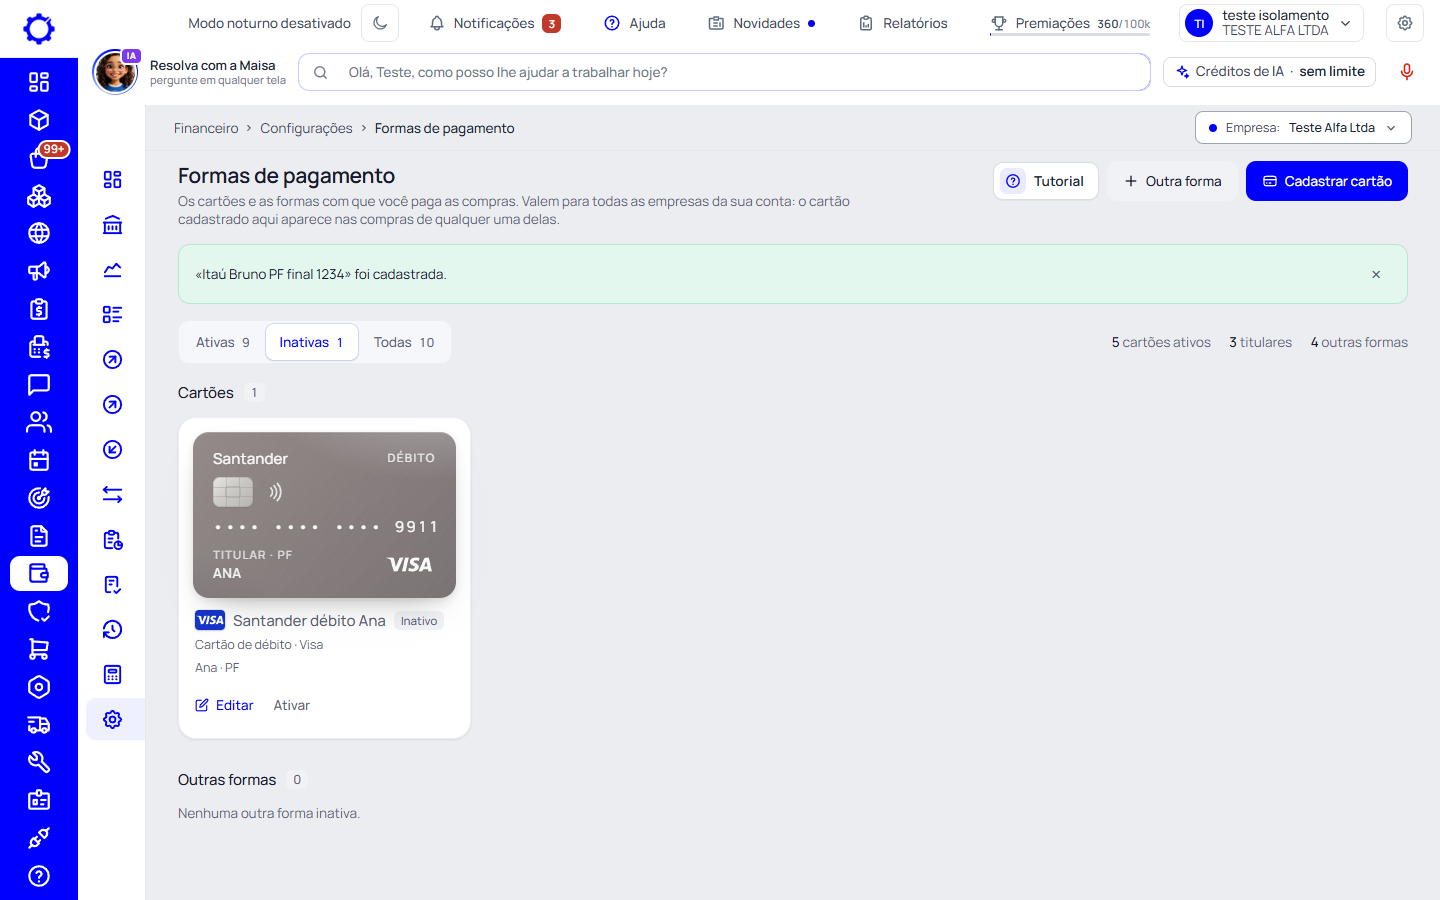Show the Todas tab
Screen dimensions: 1440x900
(x=404, y=342)
